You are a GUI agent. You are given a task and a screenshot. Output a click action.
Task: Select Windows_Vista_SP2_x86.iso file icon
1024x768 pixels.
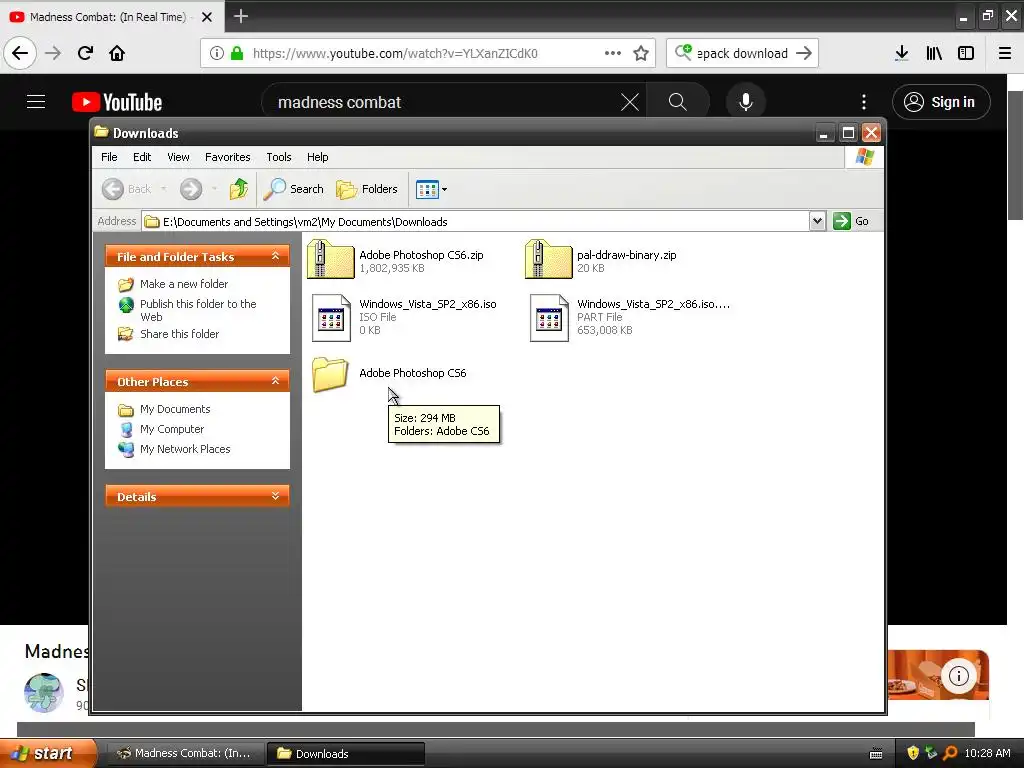(x=331, y=318)
